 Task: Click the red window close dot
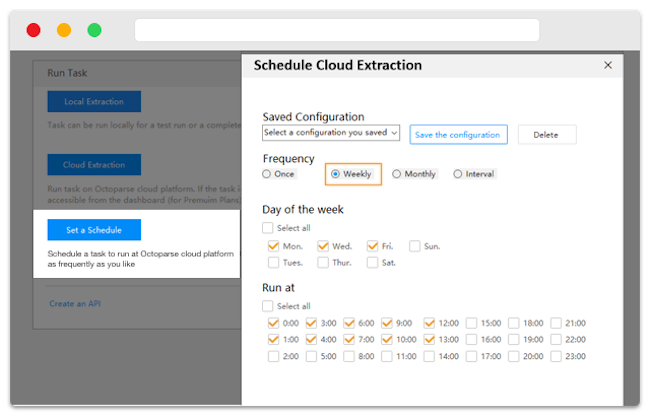(33, 30)
